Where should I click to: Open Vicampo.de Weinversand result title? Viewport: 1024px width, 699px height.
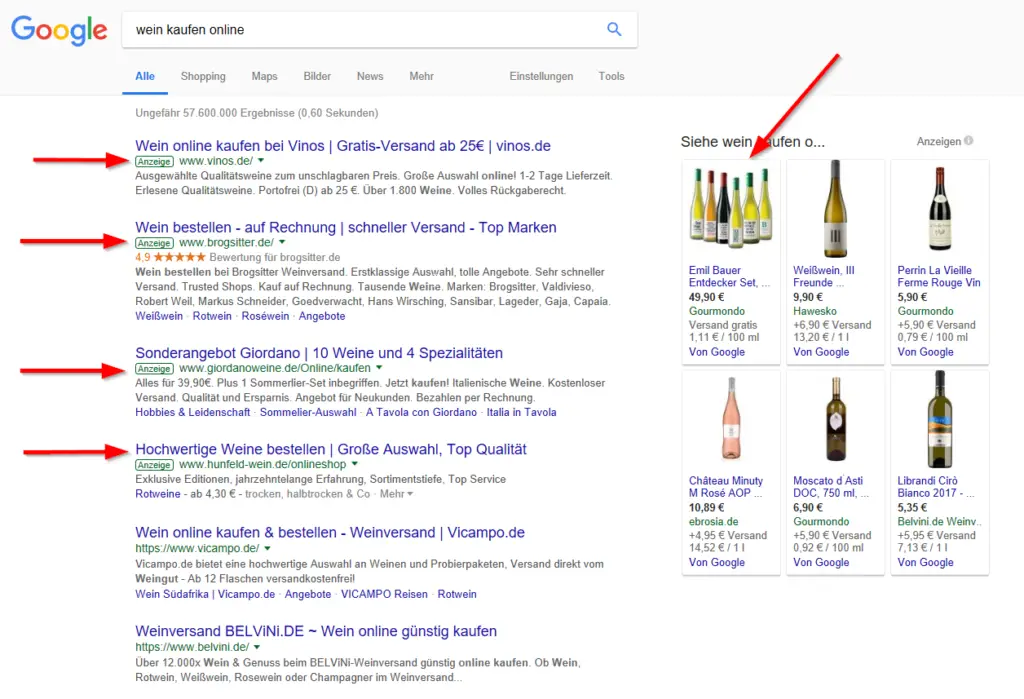[x=330, y=532]
